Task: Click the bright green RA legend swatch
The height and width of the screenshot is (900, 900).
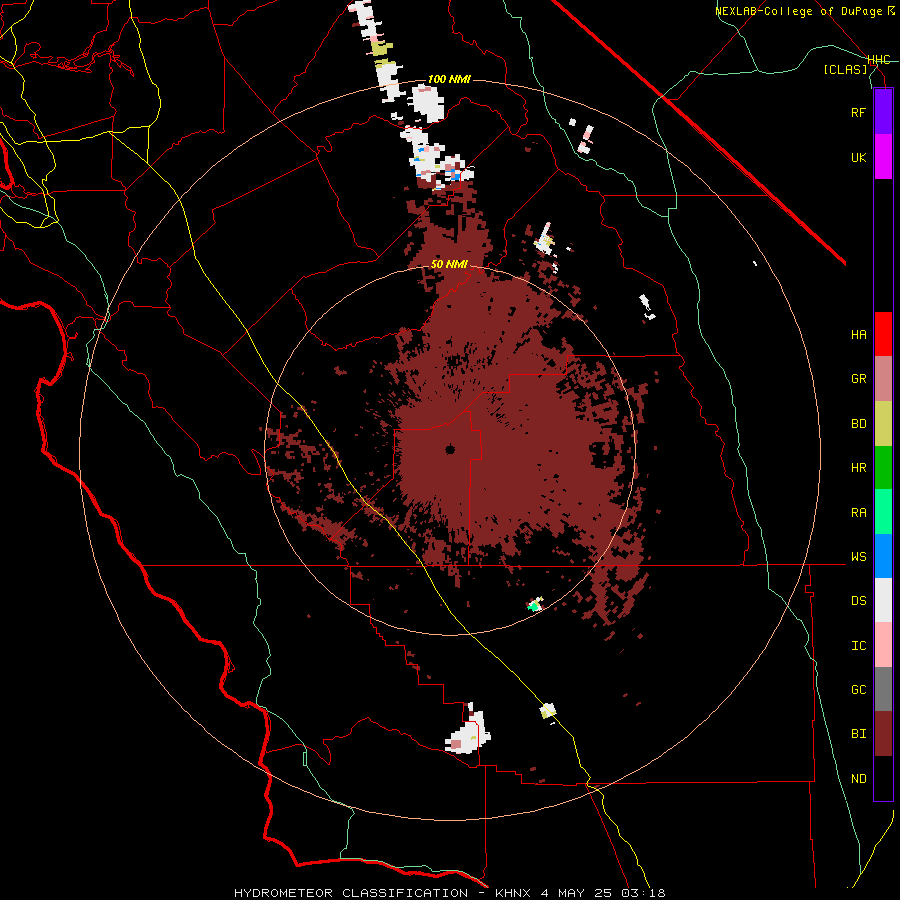Action: coord(883,512)
